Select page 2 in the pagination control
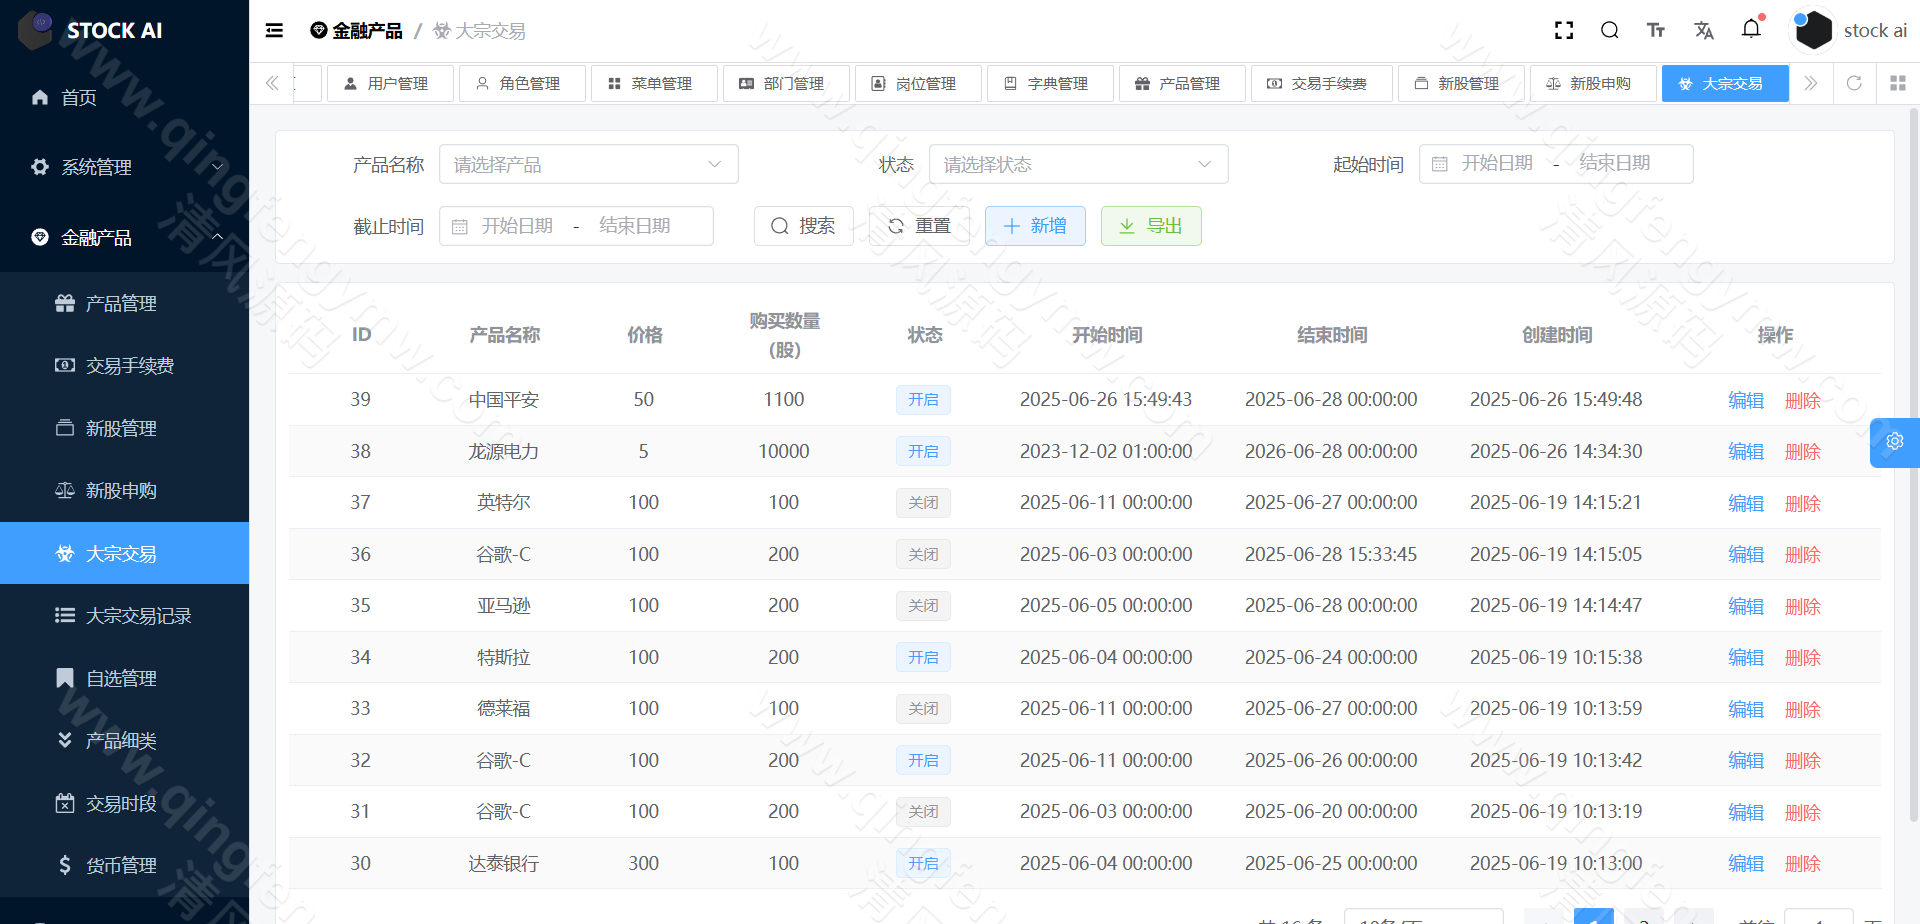The height and width of the screenshot is (924, 1920). 1643,918
